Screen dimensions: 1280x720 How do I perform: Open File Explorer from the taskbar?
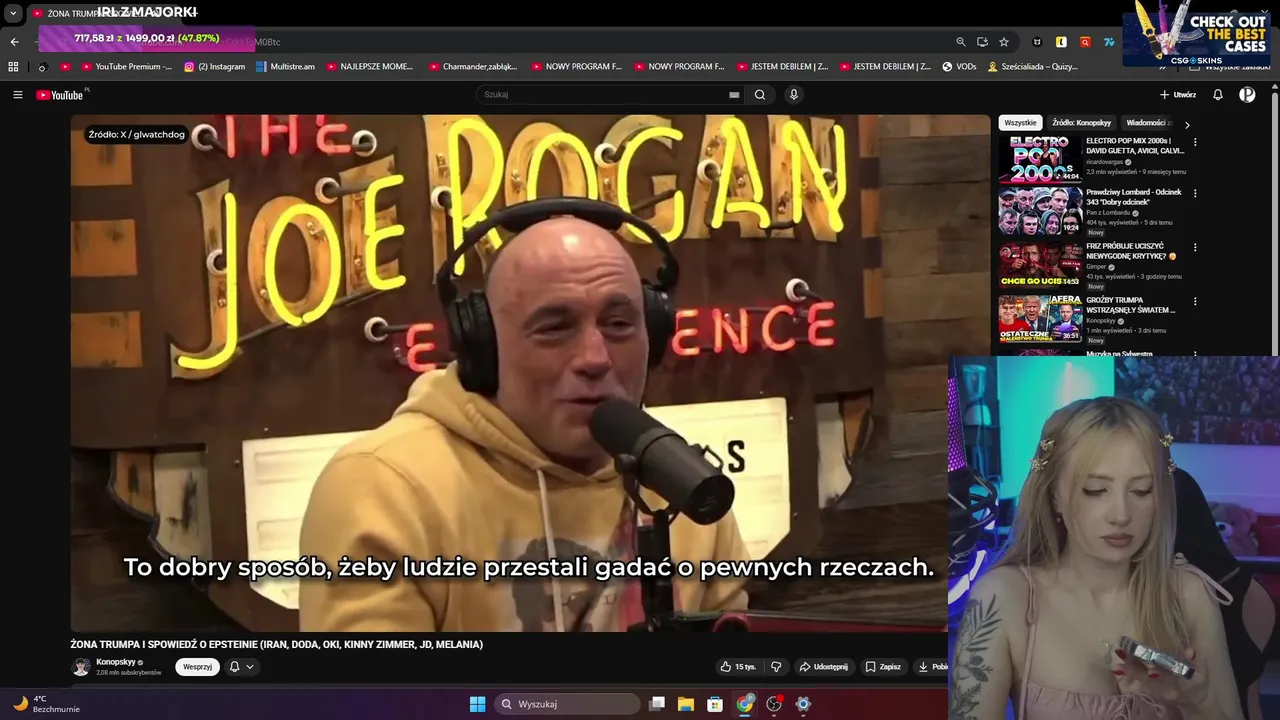[x=686, y=704]
